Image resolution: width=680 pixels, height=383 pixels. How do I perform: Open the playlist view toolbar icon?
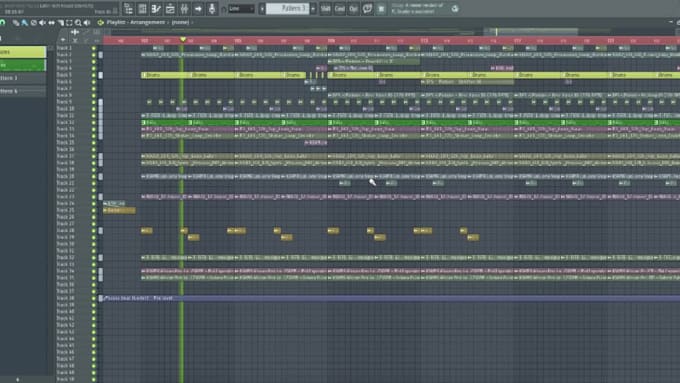tap(128, 9)
